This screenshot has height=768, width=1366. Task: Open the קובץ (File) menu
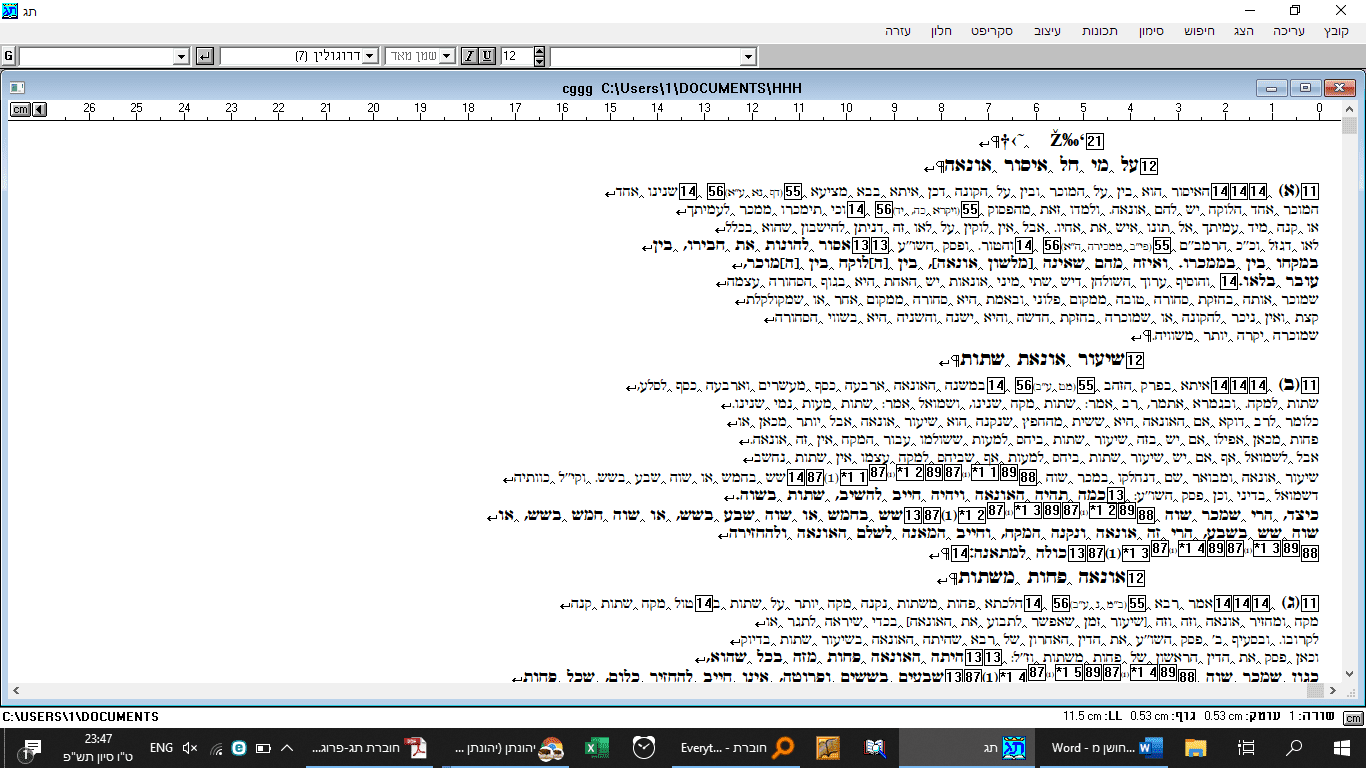(1337, 31)
